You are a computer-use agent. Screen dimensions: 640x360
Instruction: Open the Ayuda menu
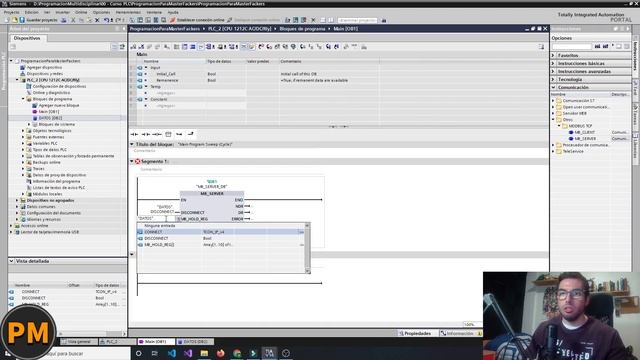pyautogui.click(x=173, y=12)
